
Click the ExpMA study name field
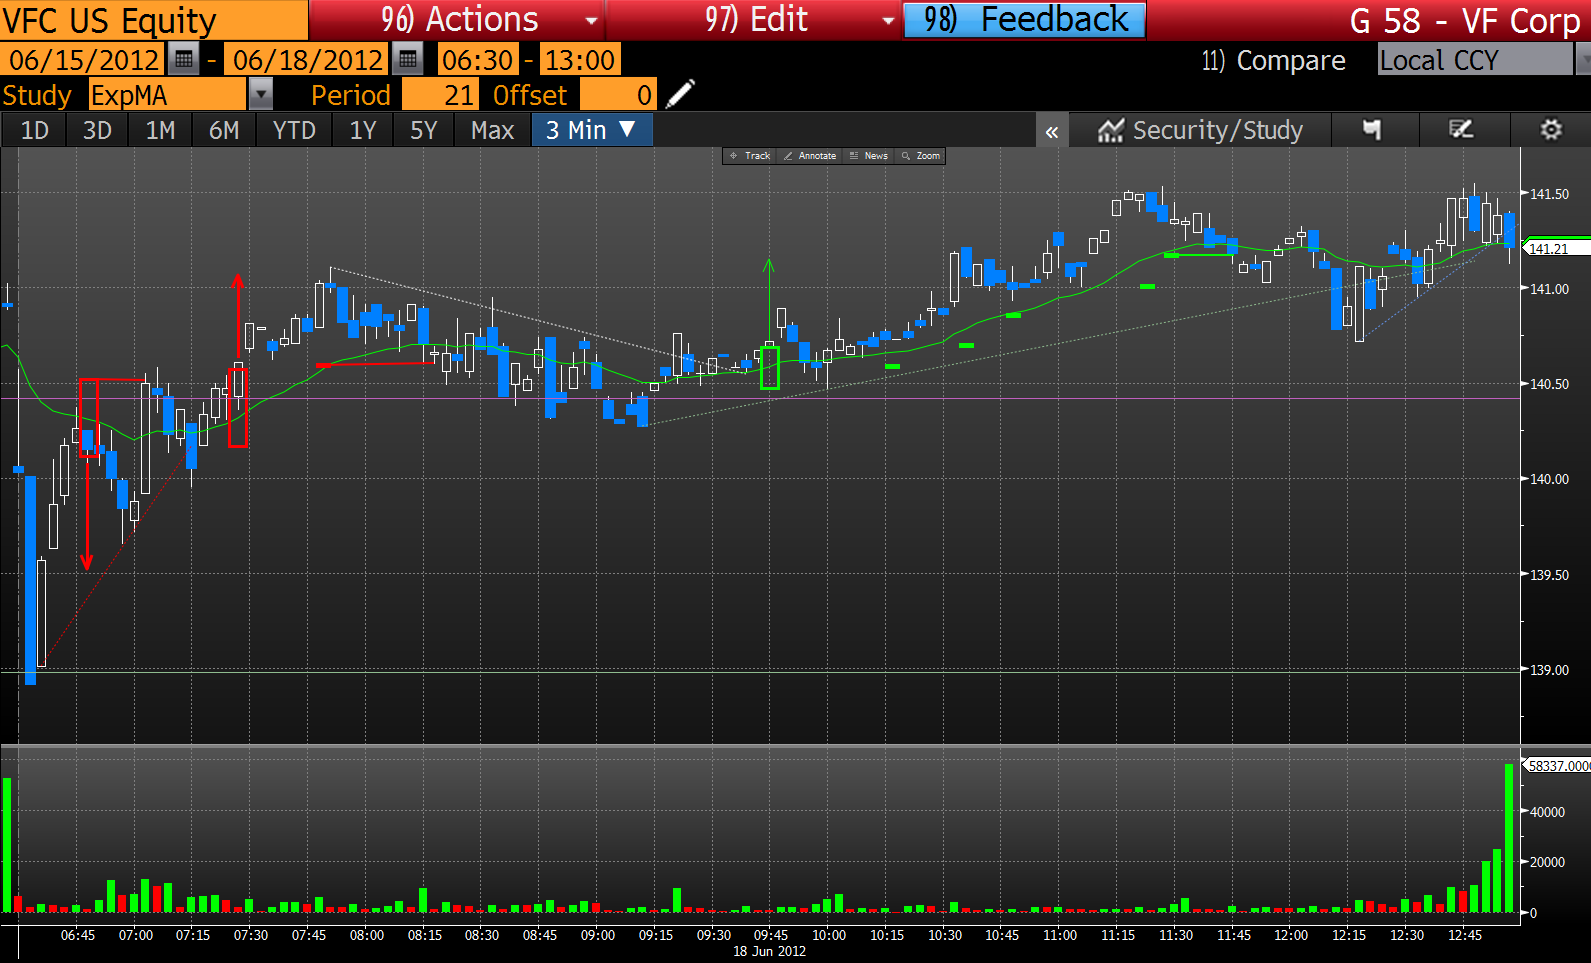point(167,95)
